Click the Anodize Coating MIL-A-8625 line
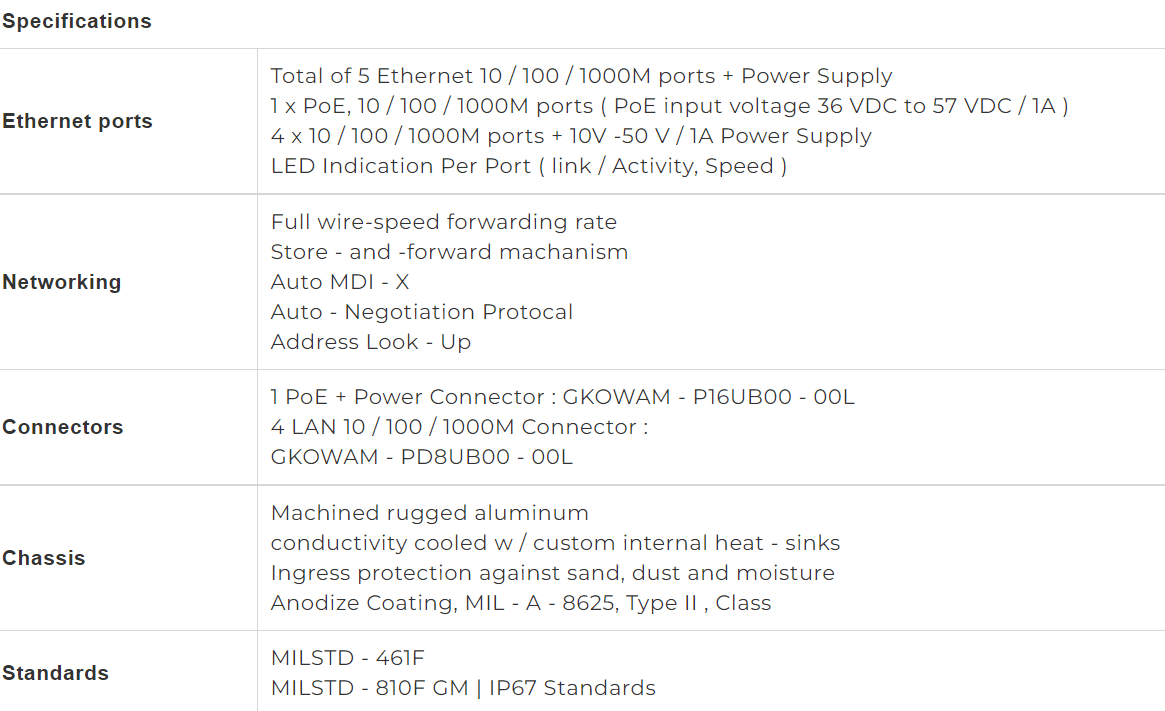1165x711 pixels. click(521, 603)
